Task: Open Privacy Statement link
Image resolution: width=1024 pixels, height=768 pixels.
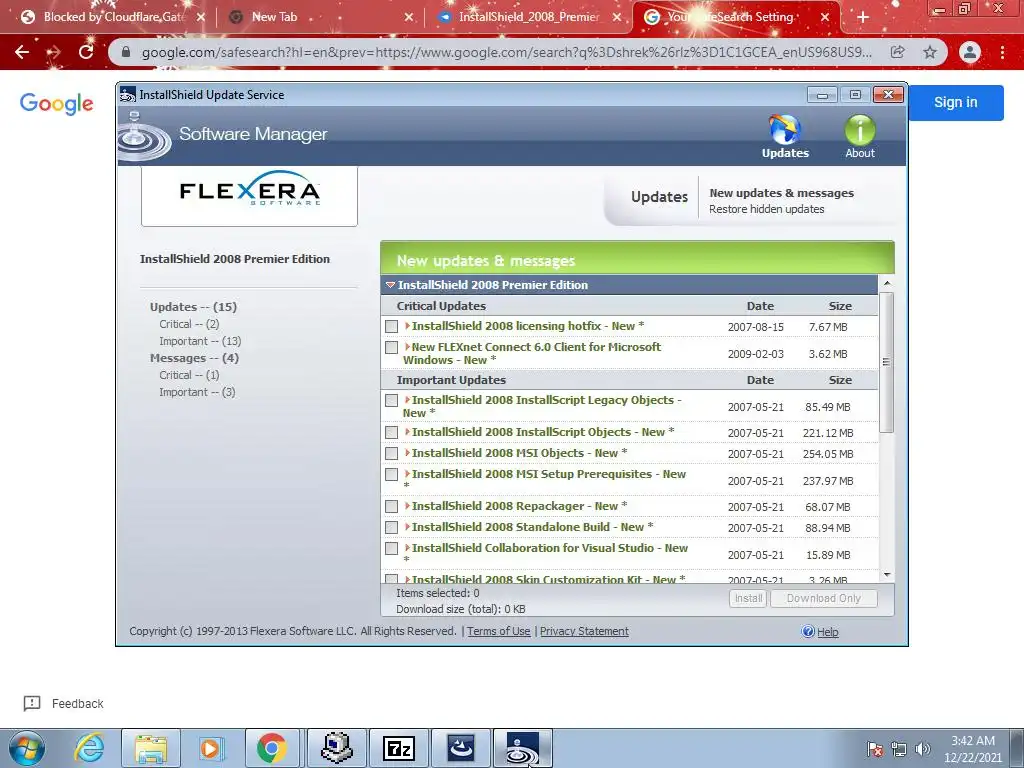Action: 584,632
